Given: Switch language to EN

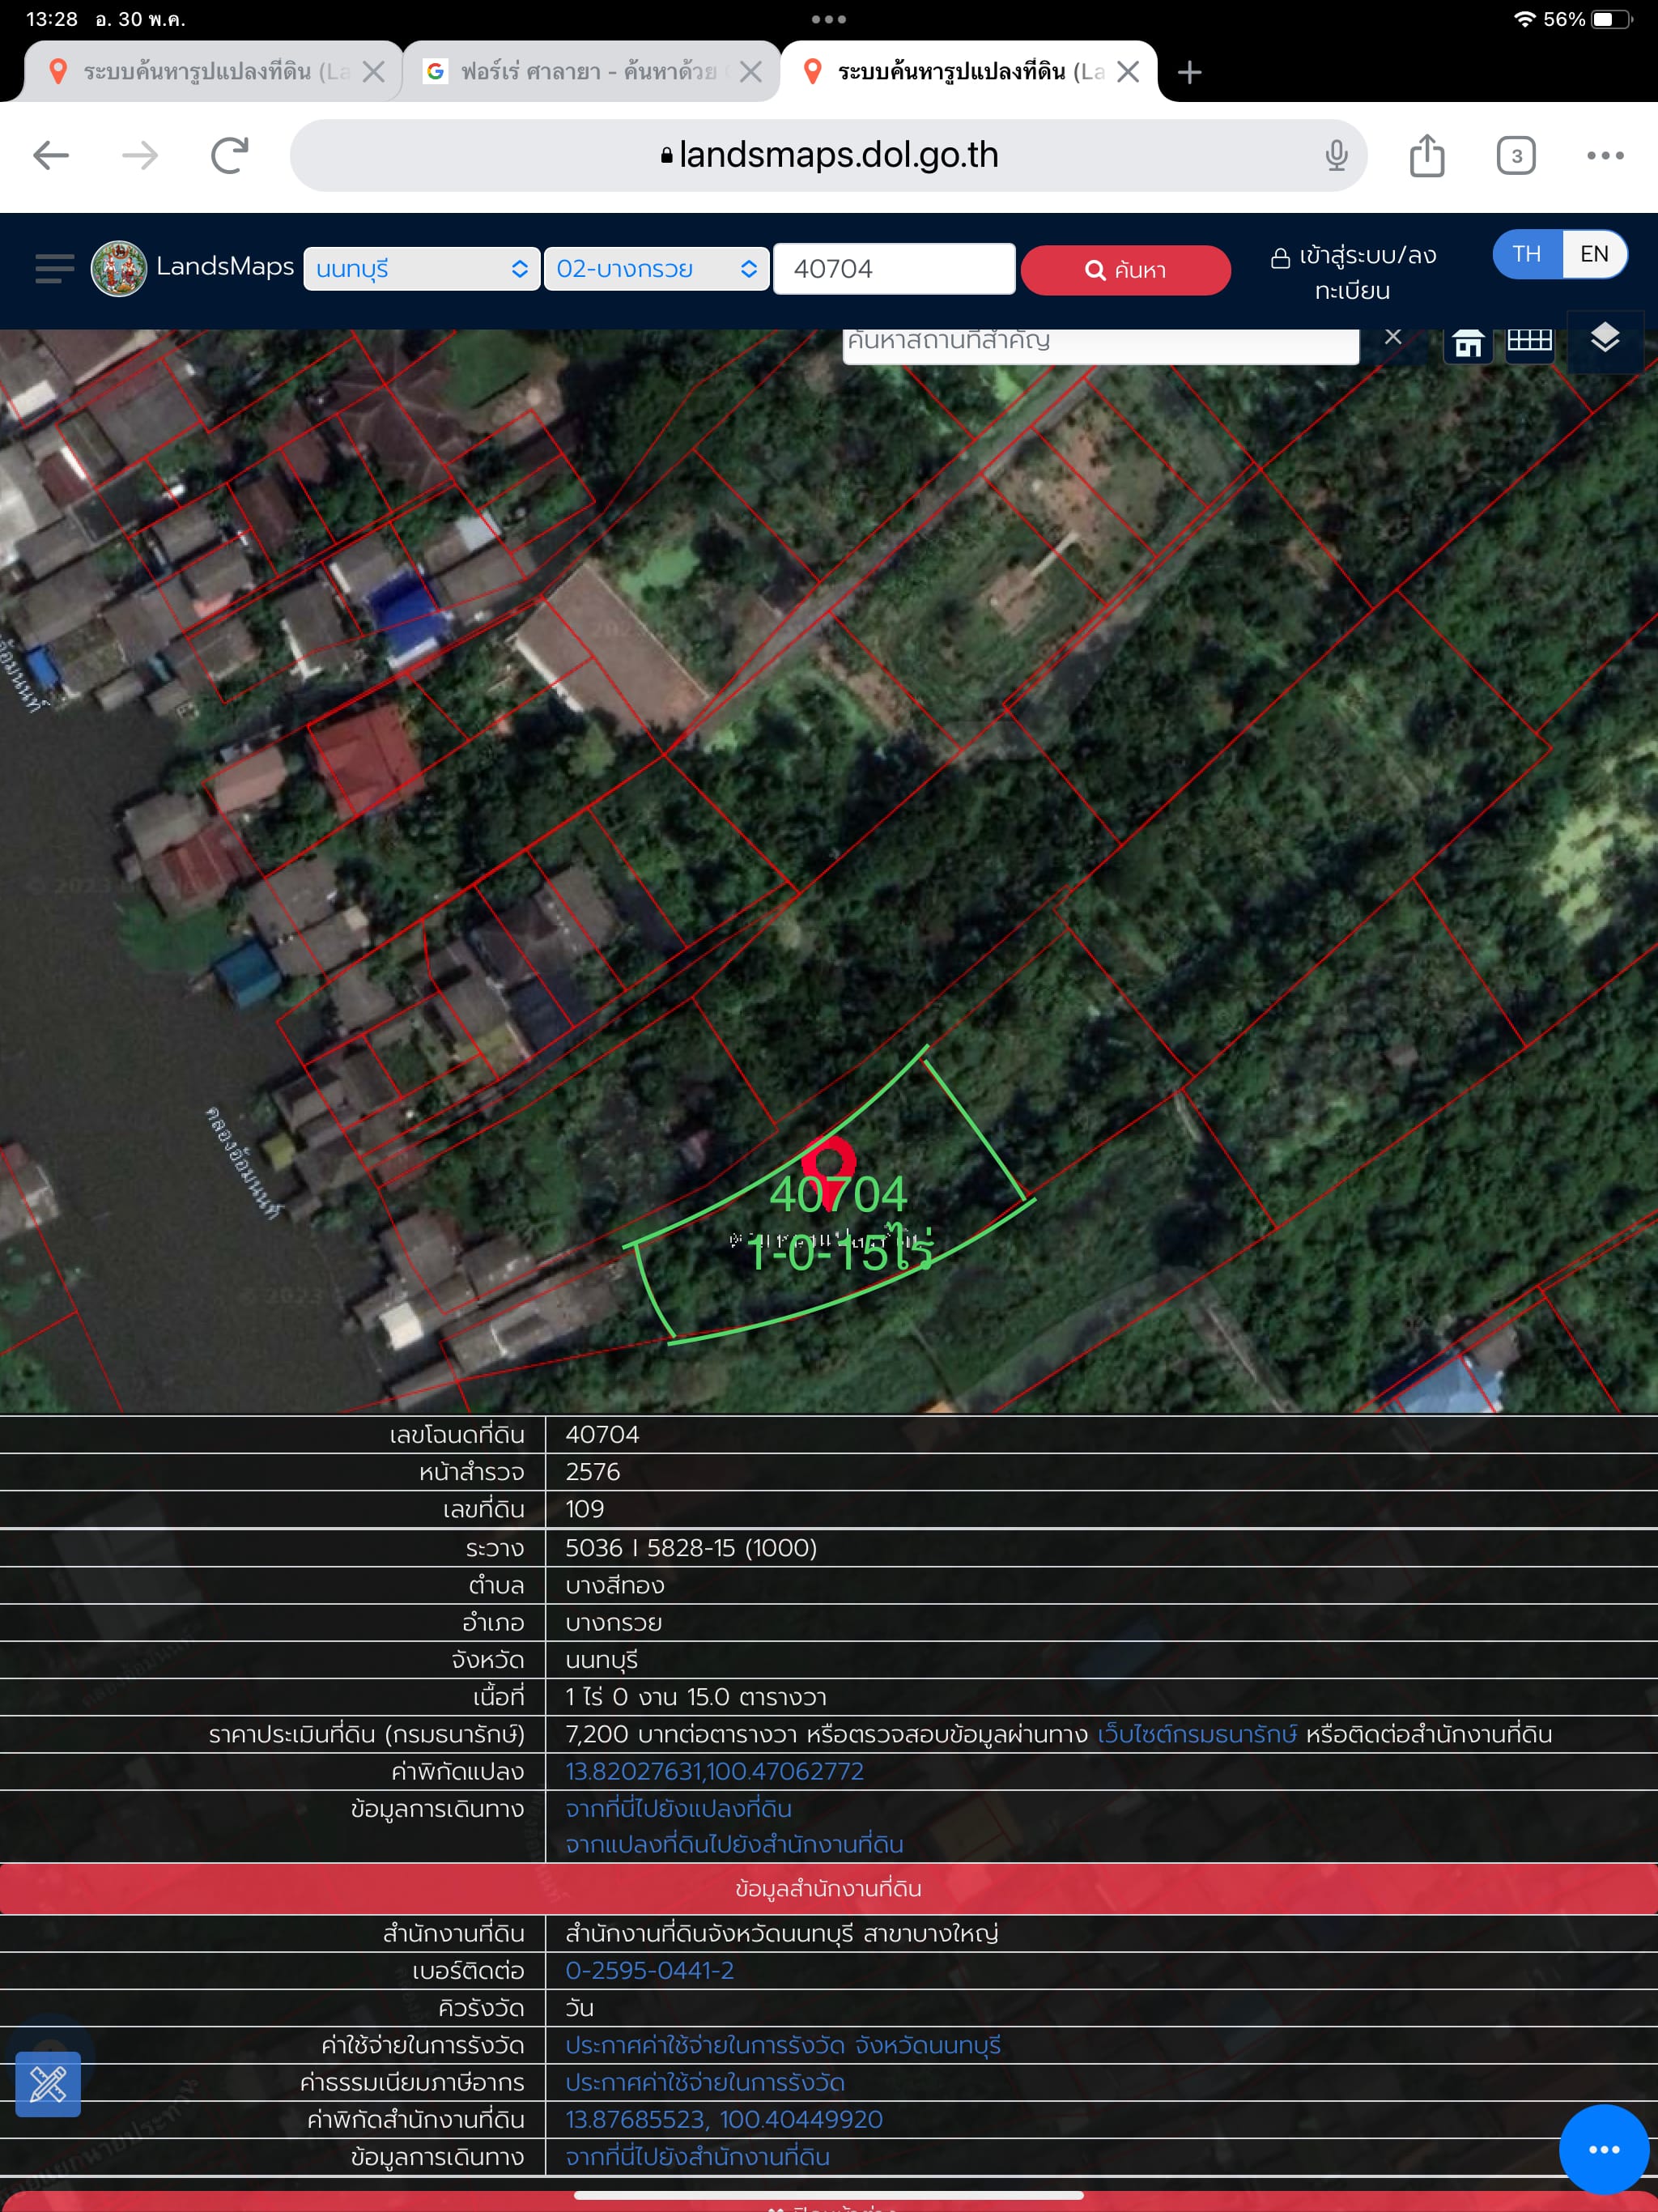Looking at the screenshot, I should (x=1594, y=254).
